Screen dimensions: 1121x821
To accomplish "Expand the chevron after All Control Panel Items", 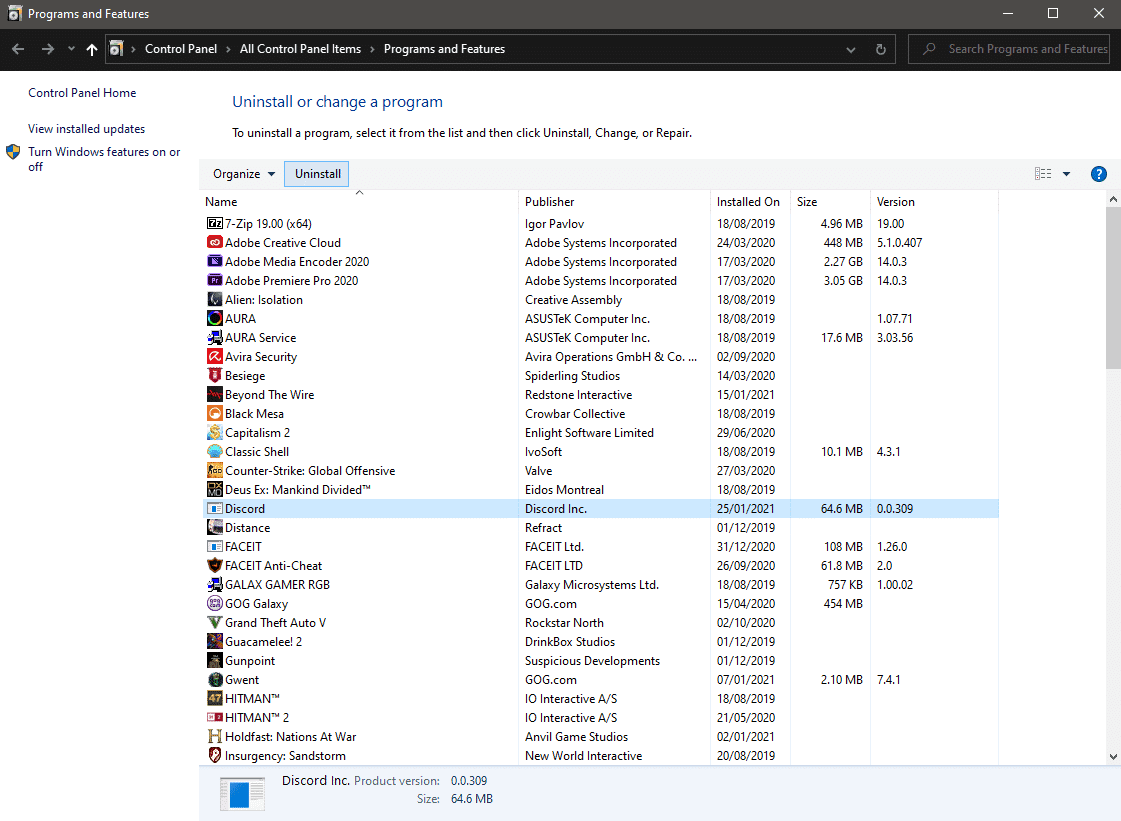I will (x=372, y=49).
